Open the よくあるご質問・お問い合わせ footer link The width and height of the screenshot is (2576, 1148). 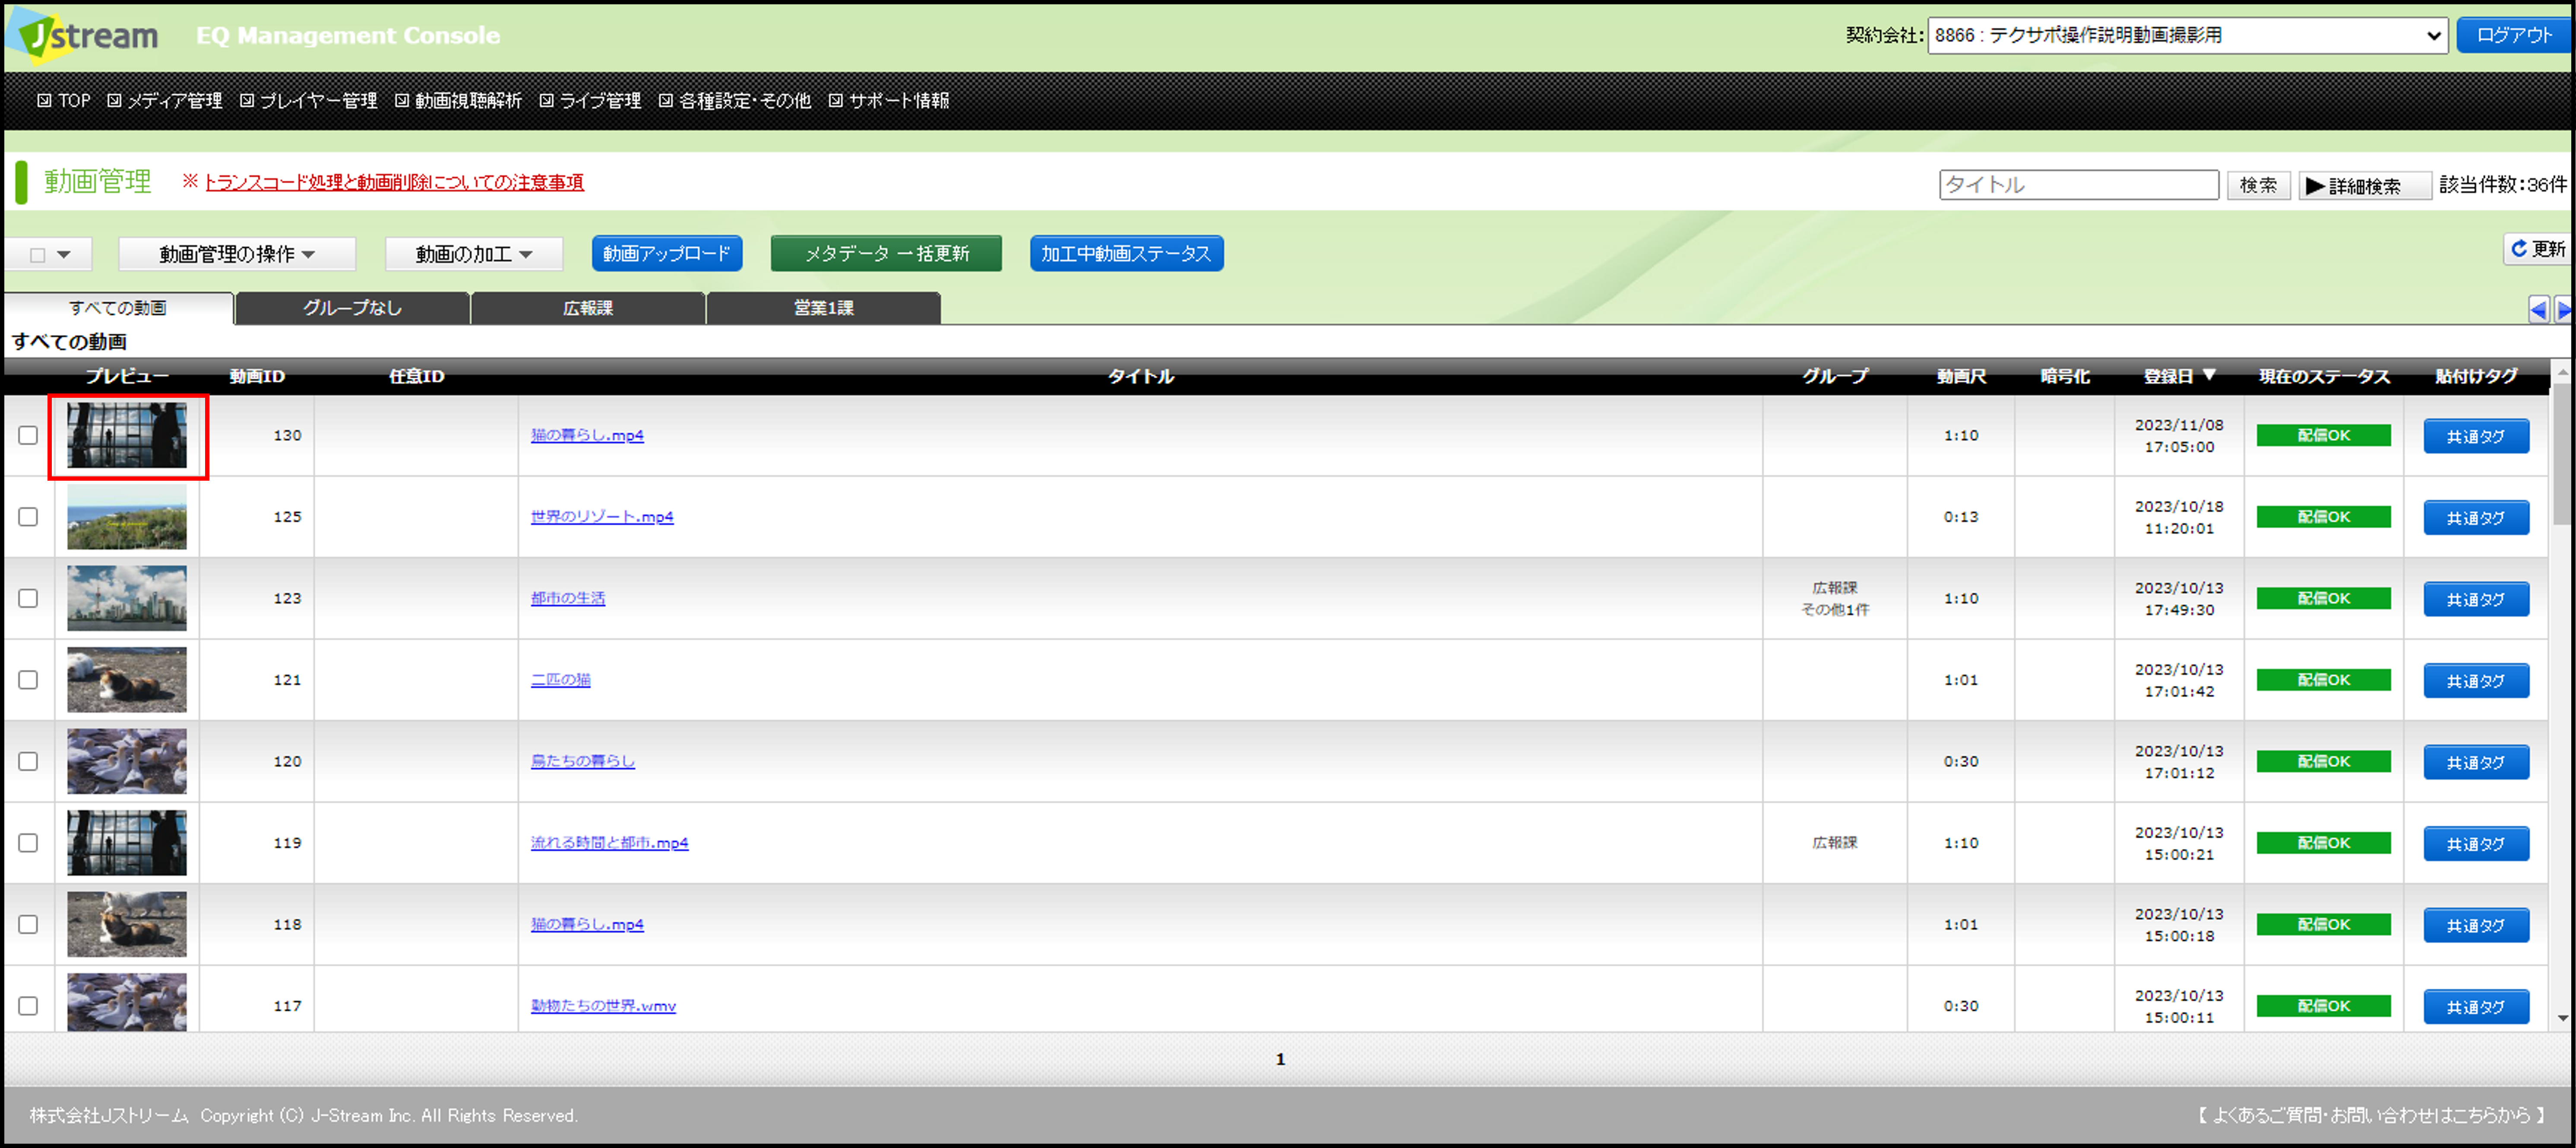pos(2370,1115)
